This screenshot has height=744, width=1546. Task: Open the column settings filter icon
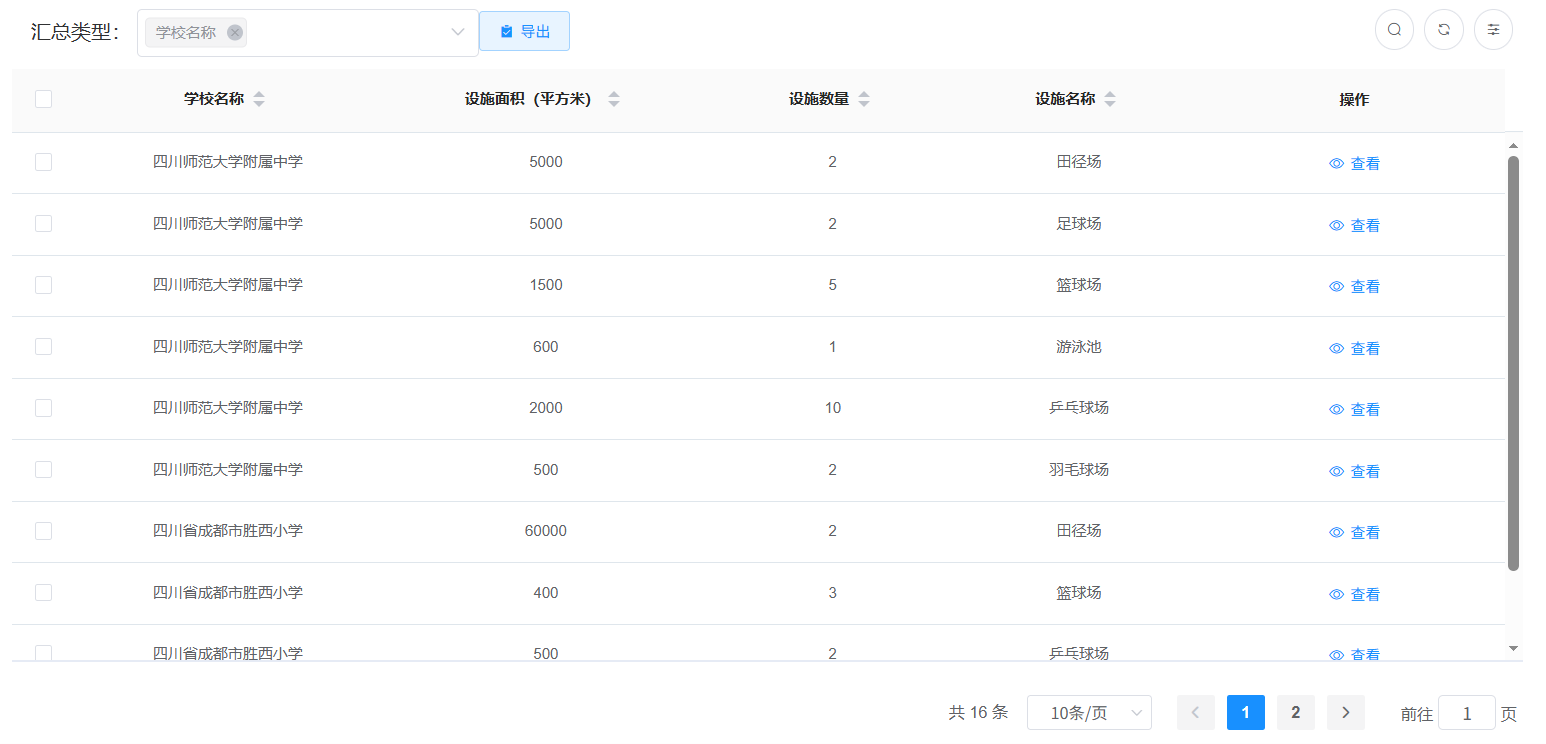point(1493,30)
